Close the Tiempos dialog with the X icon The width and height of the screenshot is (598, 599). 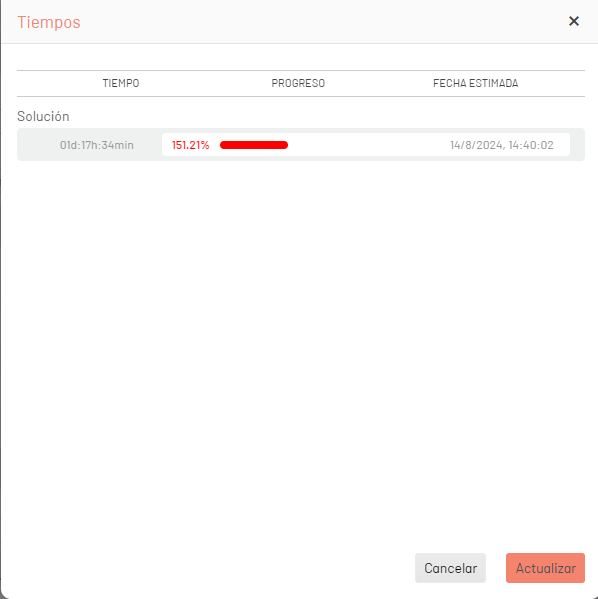[x=574, y=21]
